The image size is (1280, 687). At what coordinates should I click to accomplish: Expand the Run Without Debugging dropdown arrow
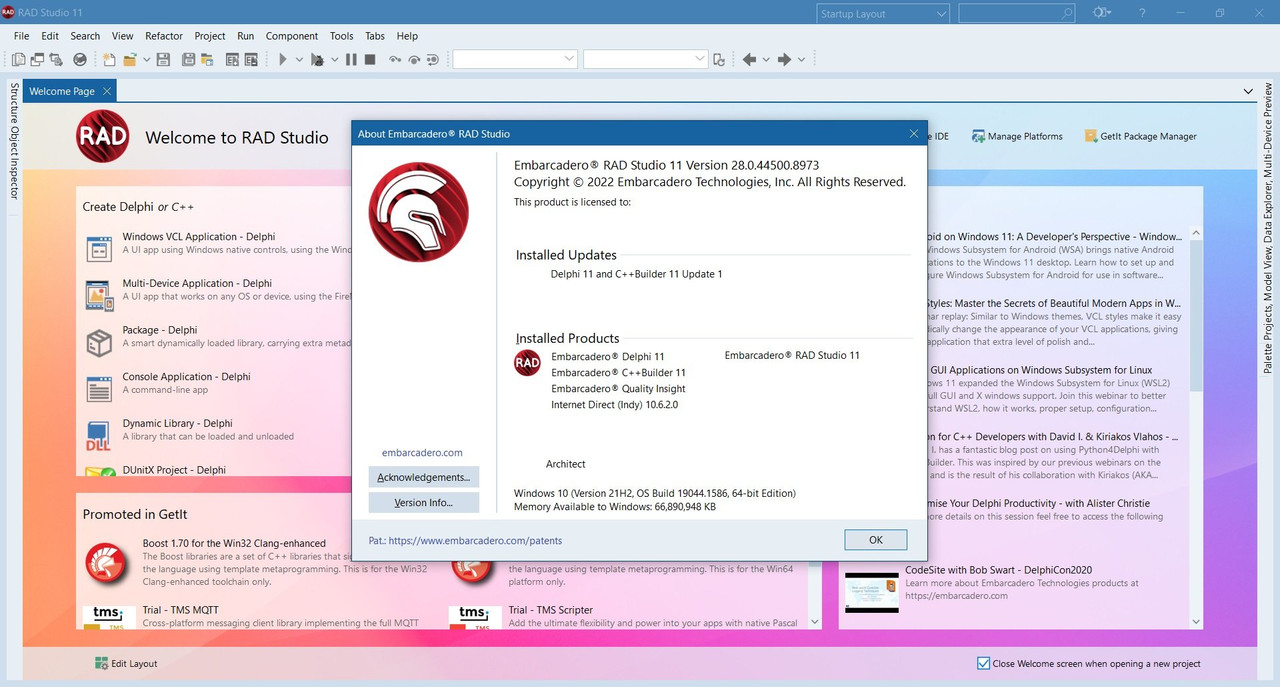[x=299, y=60]
